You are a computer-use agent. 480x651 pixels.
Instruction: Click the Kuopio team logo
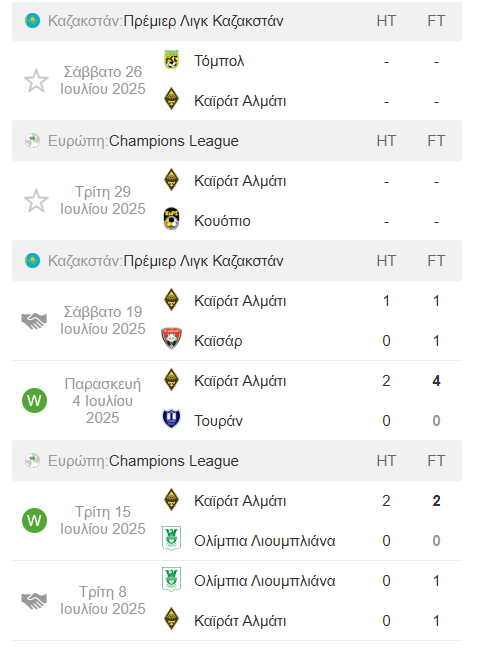[x=171, y=219]
